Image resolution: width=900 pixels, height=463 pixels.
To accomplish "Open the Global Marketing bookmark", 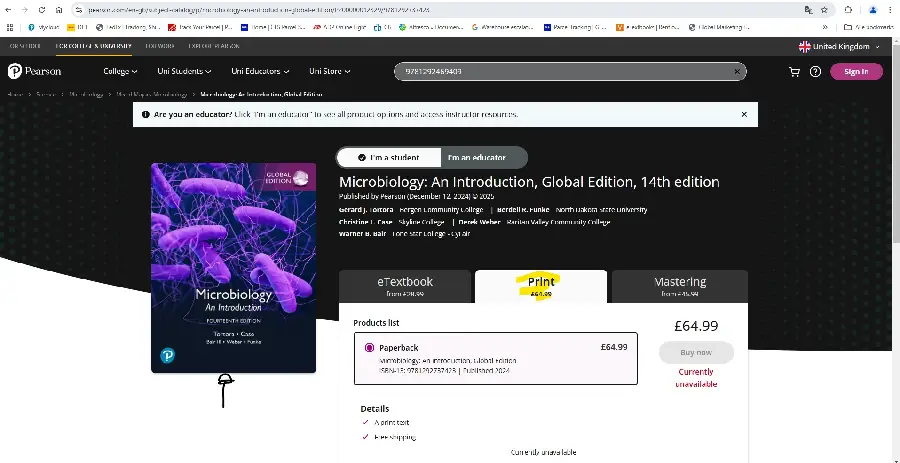I will [x=719, y=27].
